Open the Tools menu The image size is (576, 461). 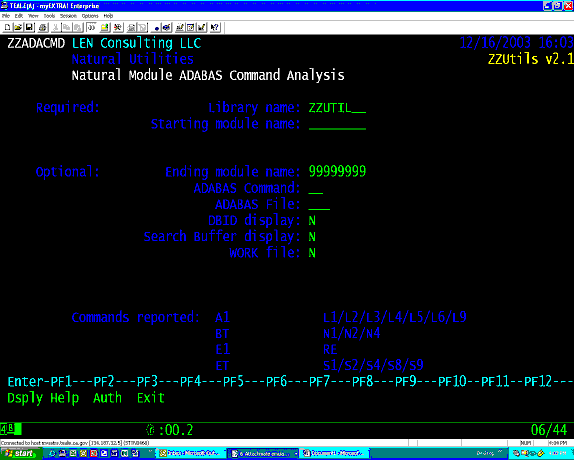[x=49, y=16]
